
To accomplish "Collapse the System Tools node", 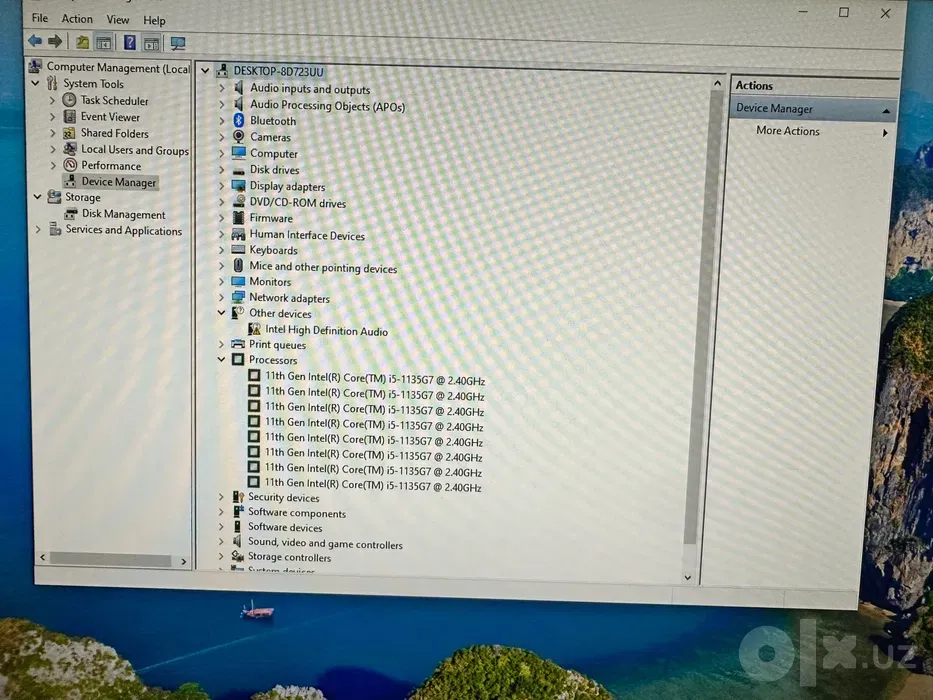I will point(36,83).
